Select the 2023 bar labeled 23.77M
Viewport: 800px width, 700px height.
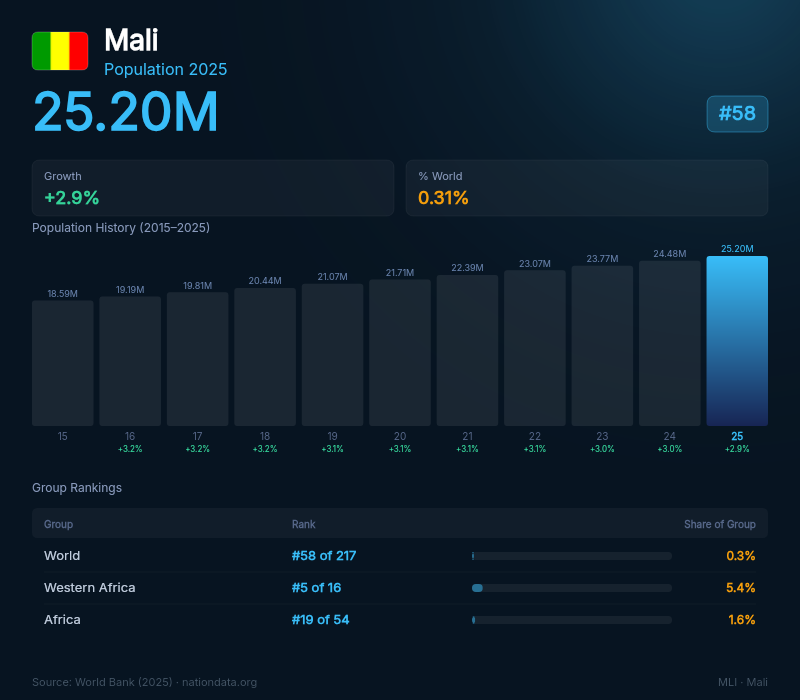602,345
